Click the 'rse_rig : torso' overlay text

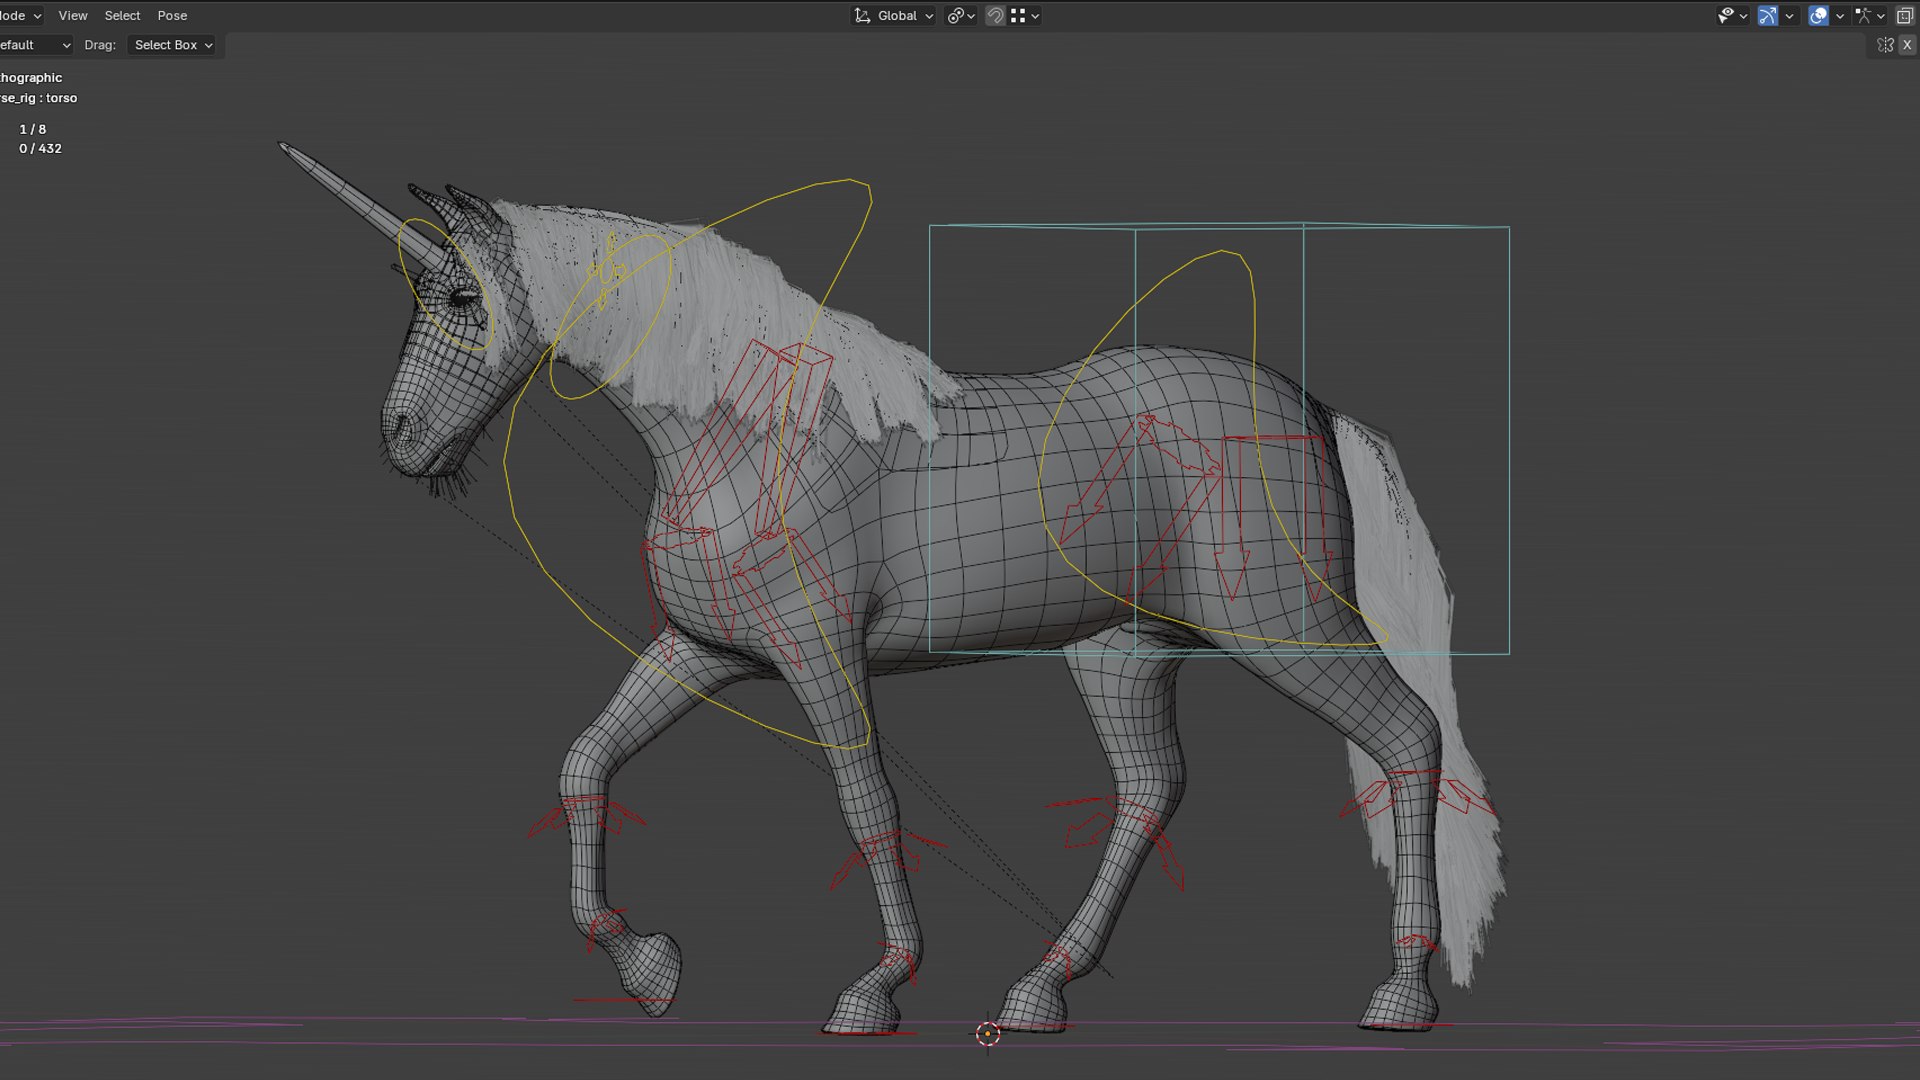click(39, 98)
